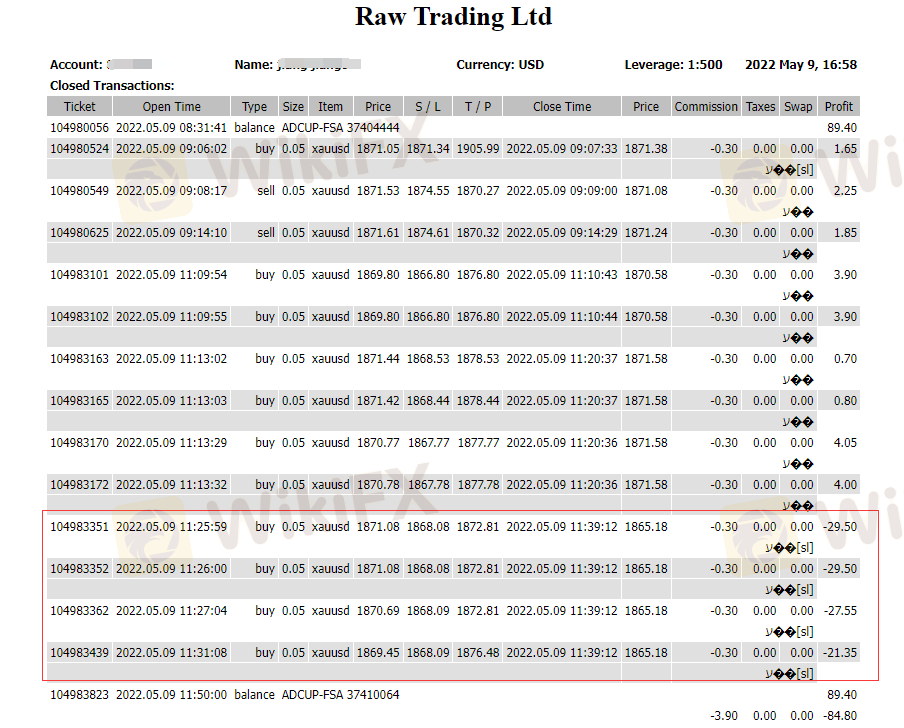
Task: Select ticket number 104983165
Action: click(x=80, y=401)
